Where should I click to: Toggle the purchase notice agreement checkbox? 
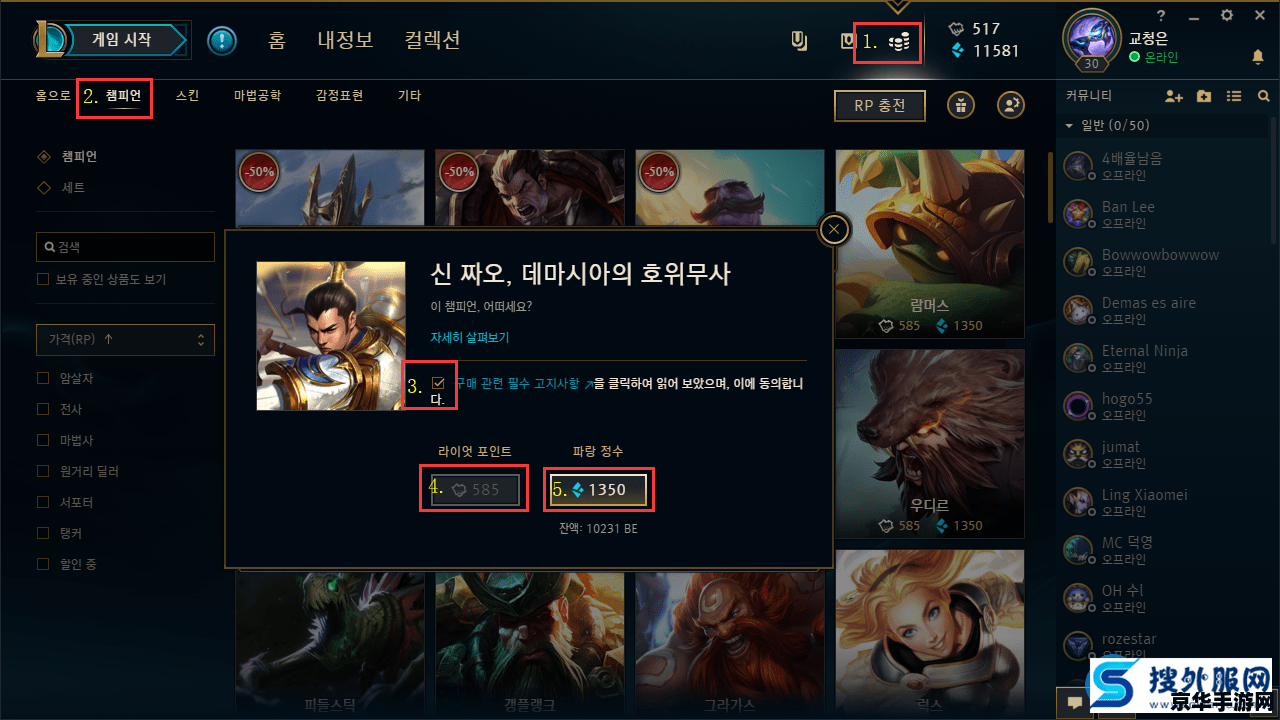(438, 383)
